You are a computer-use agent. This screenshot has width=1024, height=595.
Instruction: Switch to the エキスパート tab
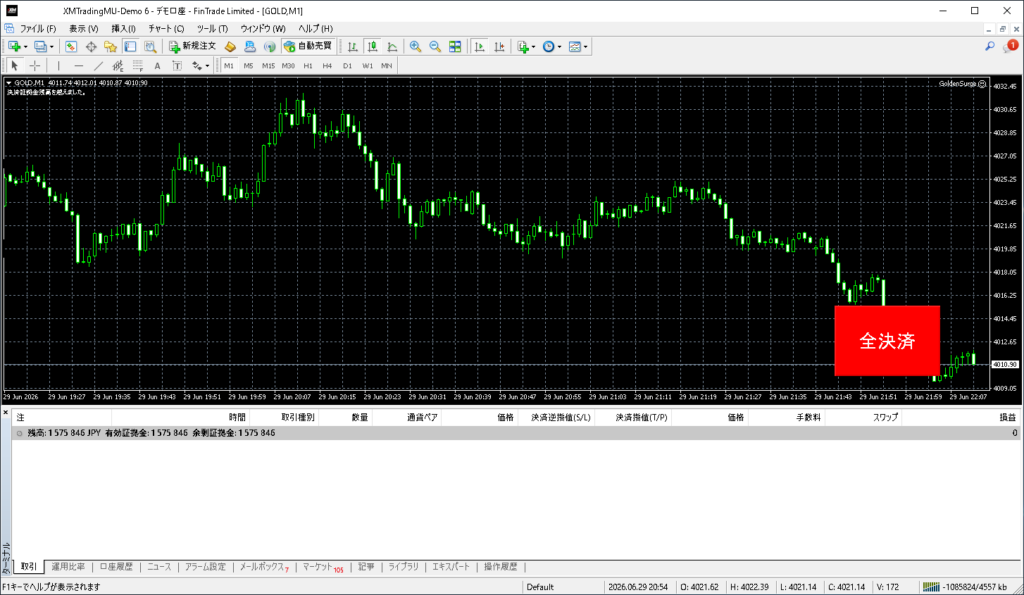[x=451, y=567]
